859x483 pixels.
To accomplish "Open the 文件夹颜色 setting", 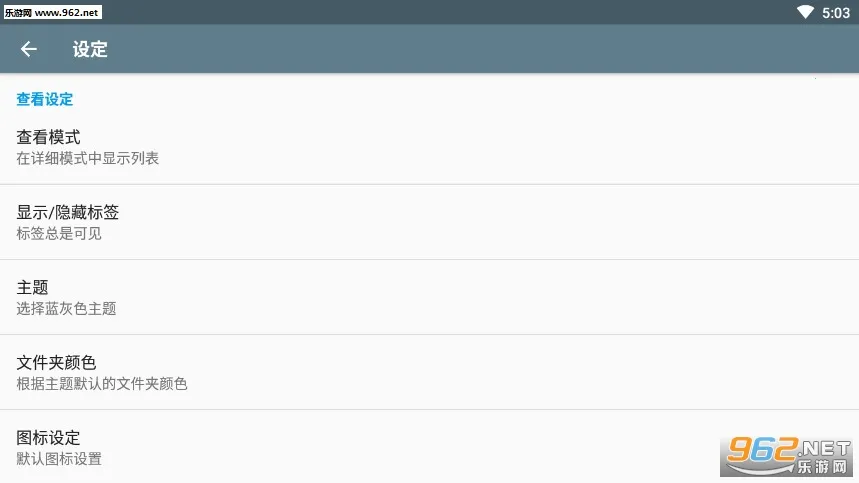I will pos(56,362).
